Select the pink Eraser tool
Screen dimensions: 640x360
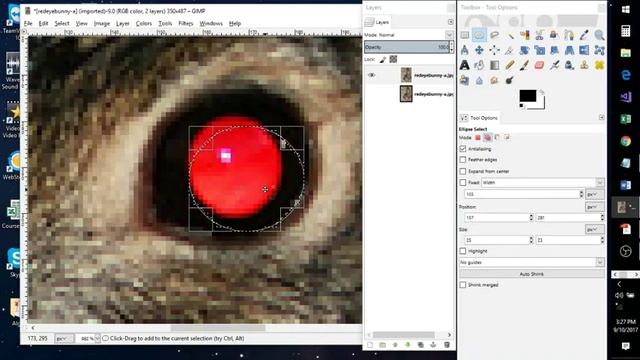pos(539,65)
